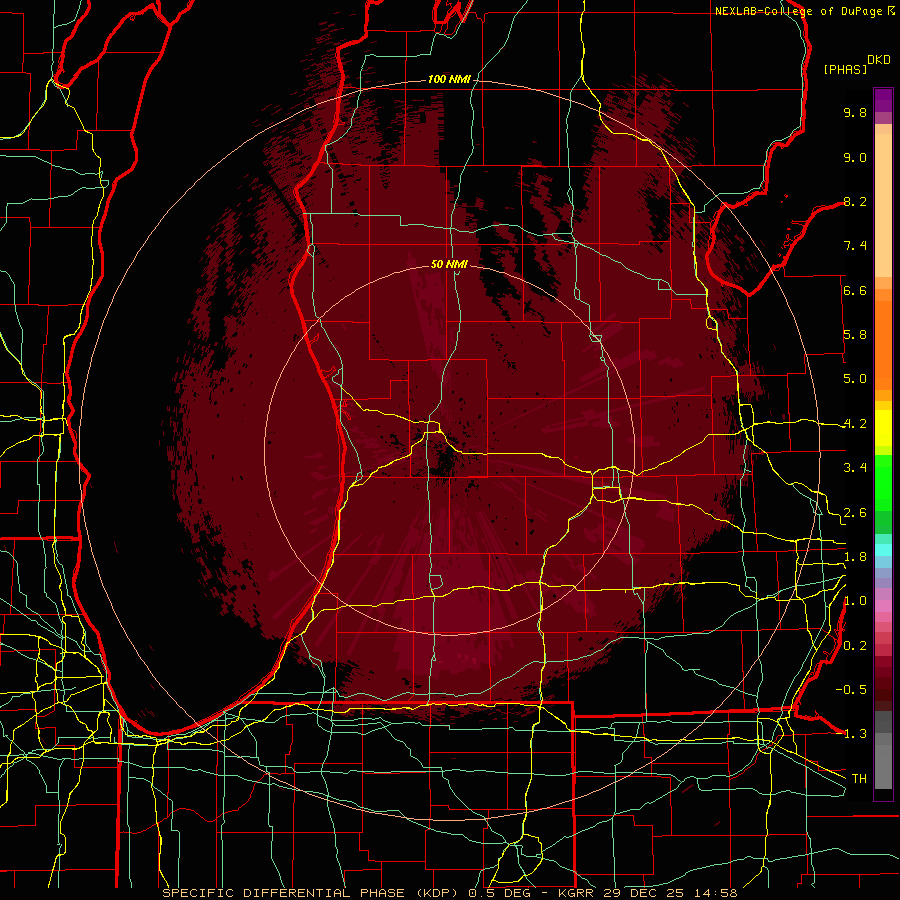Click the 9.8 value on the legend

(x=855, y=112)
